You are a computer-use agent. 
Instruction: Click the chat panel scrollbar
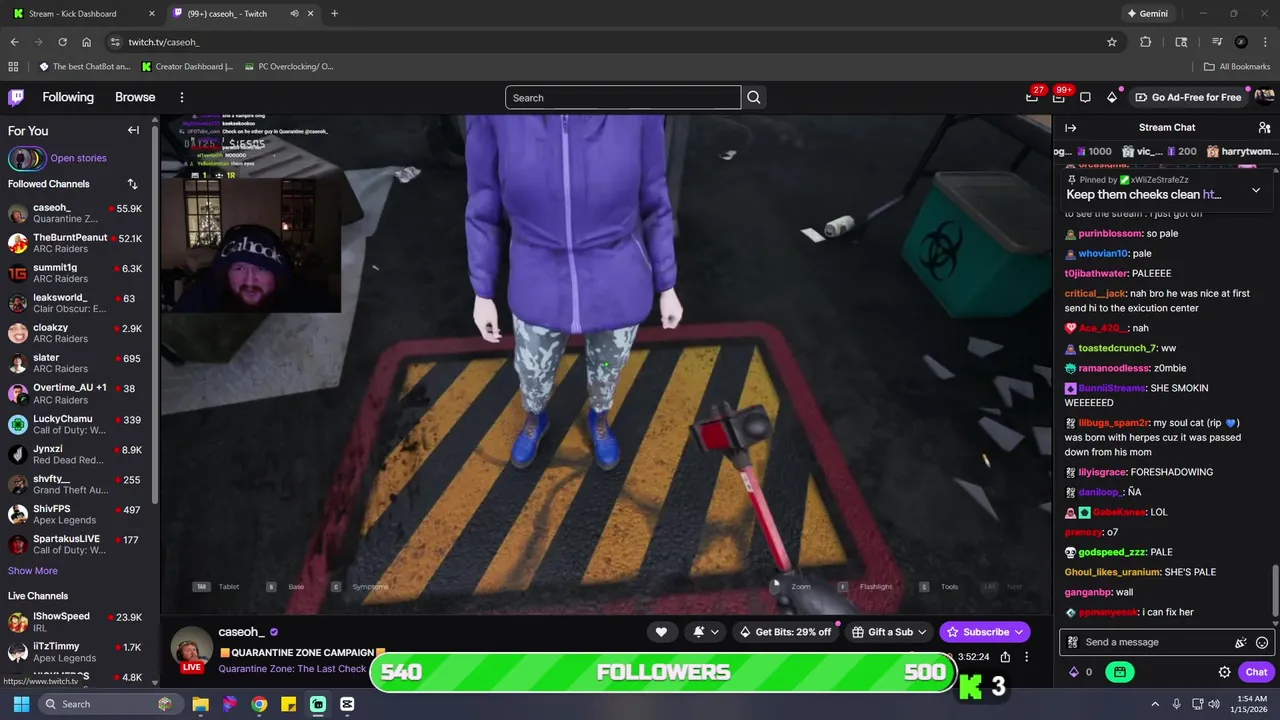pyautogui.click(x=1275, y=591)
